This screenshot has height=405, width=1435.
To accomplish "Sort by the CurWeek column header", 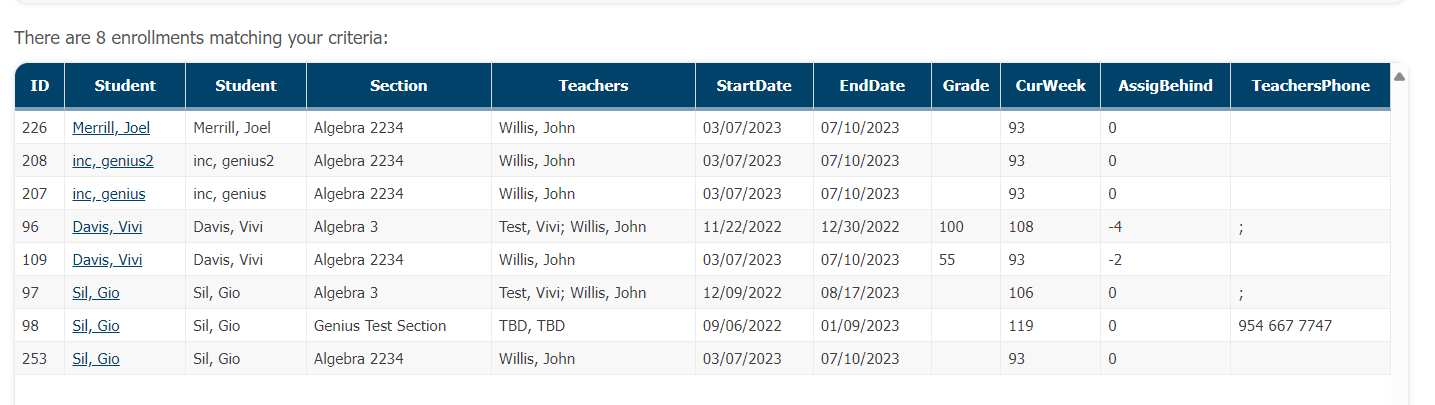I will coord(1050,86).
